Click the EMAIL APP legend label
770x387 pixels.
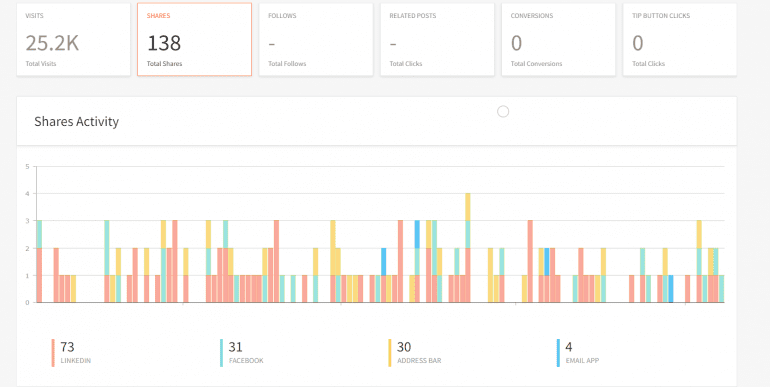582,360
